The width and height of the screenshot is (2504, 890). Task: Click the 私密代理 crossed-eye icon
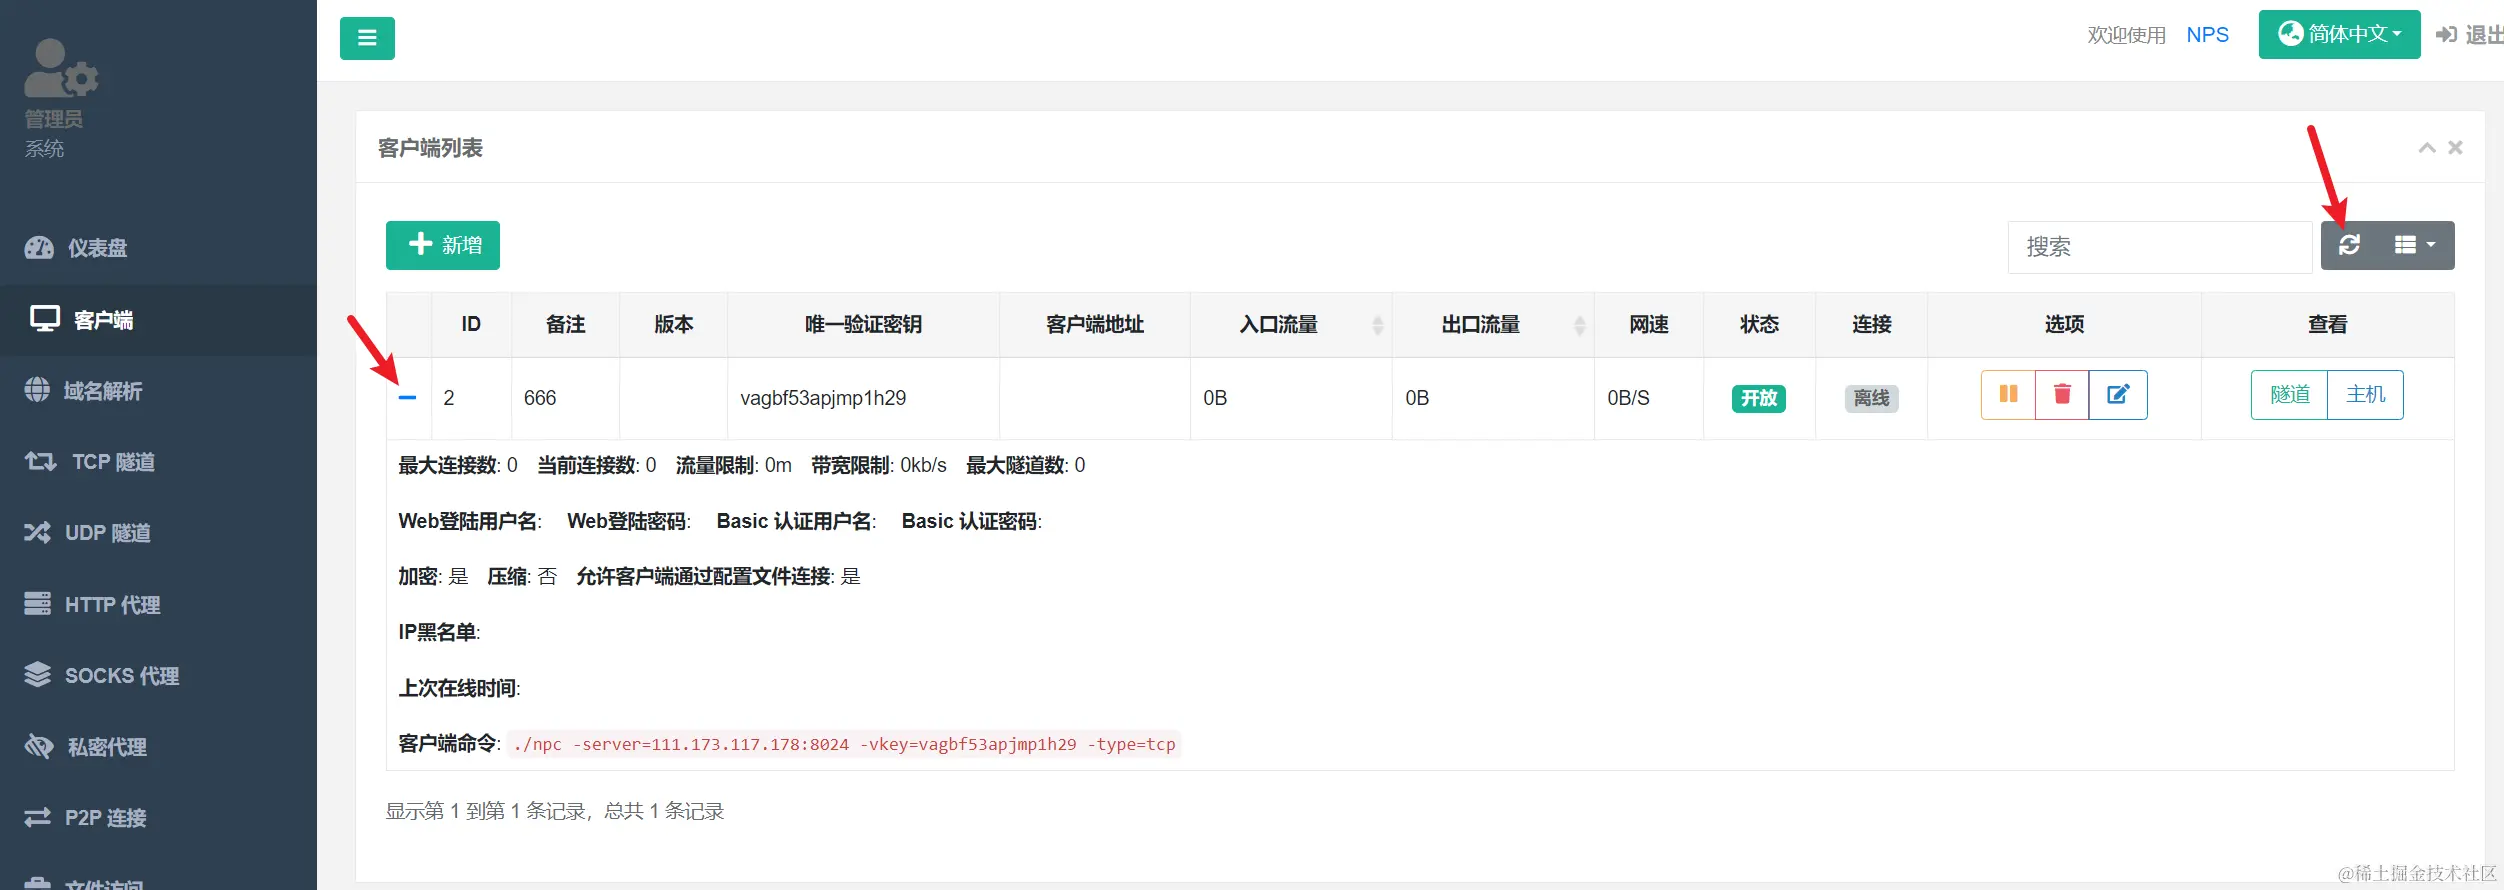click(39, 746)
